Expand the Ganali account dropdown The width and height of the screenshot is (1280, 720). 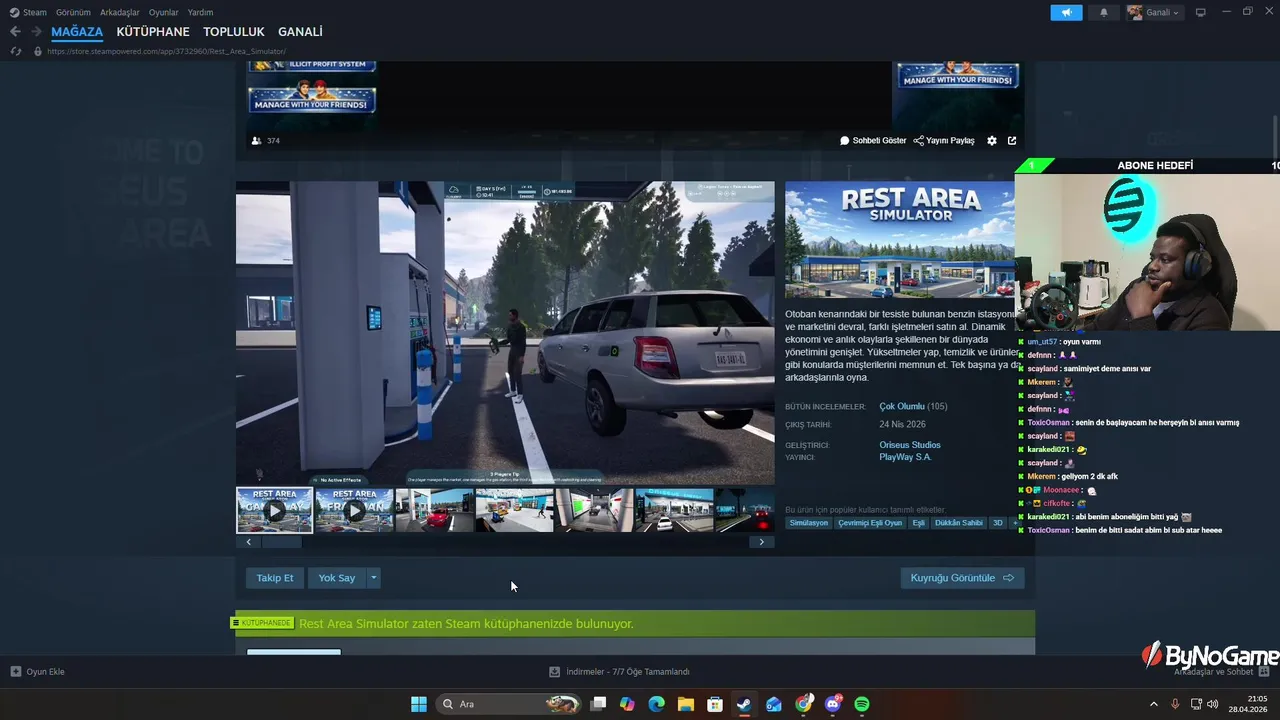pos(1154,12)
